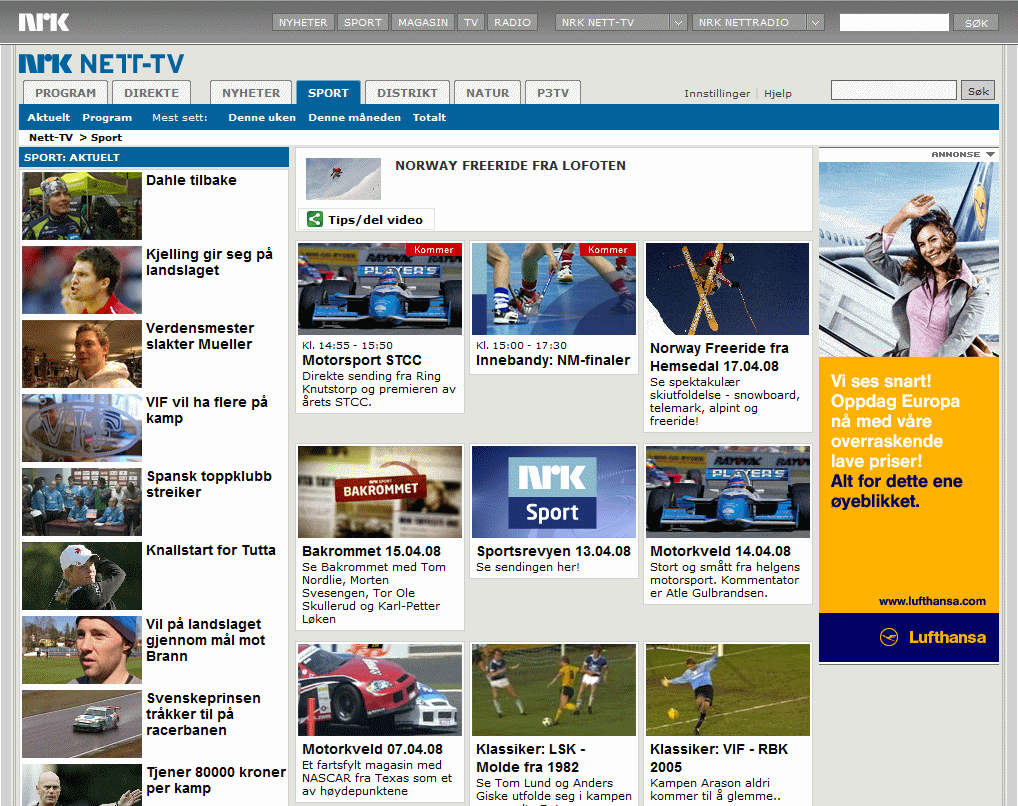This screenshot has height=806, width=1018.
Task: Click the Sport: Aktuelt sidebar header
Action: click(154, 157)
